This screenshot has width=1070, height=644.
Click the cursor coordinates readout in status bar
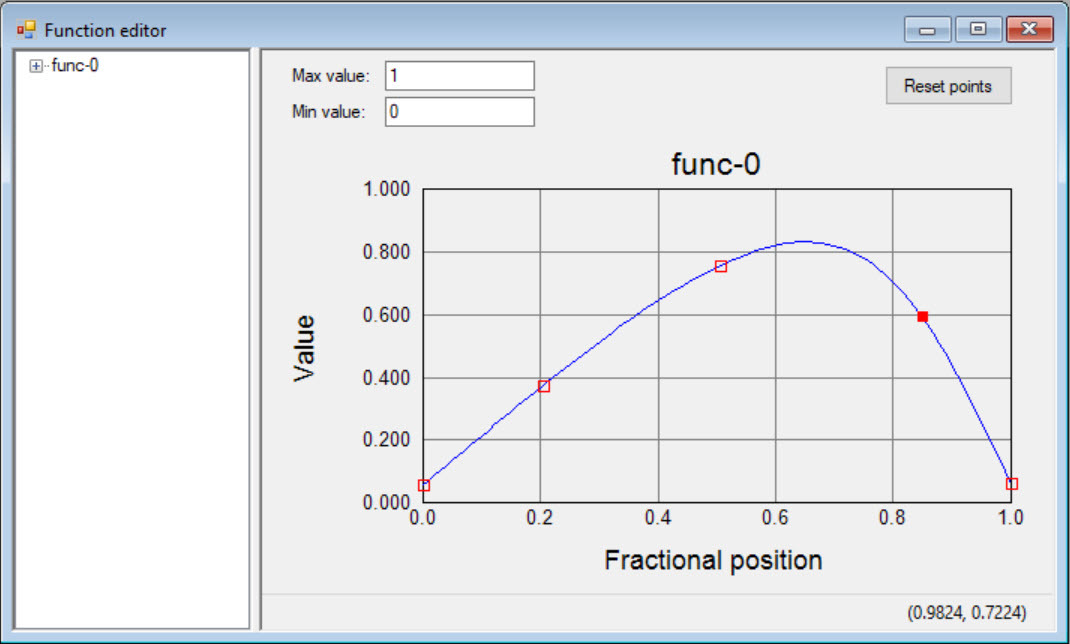pos(966,611)
